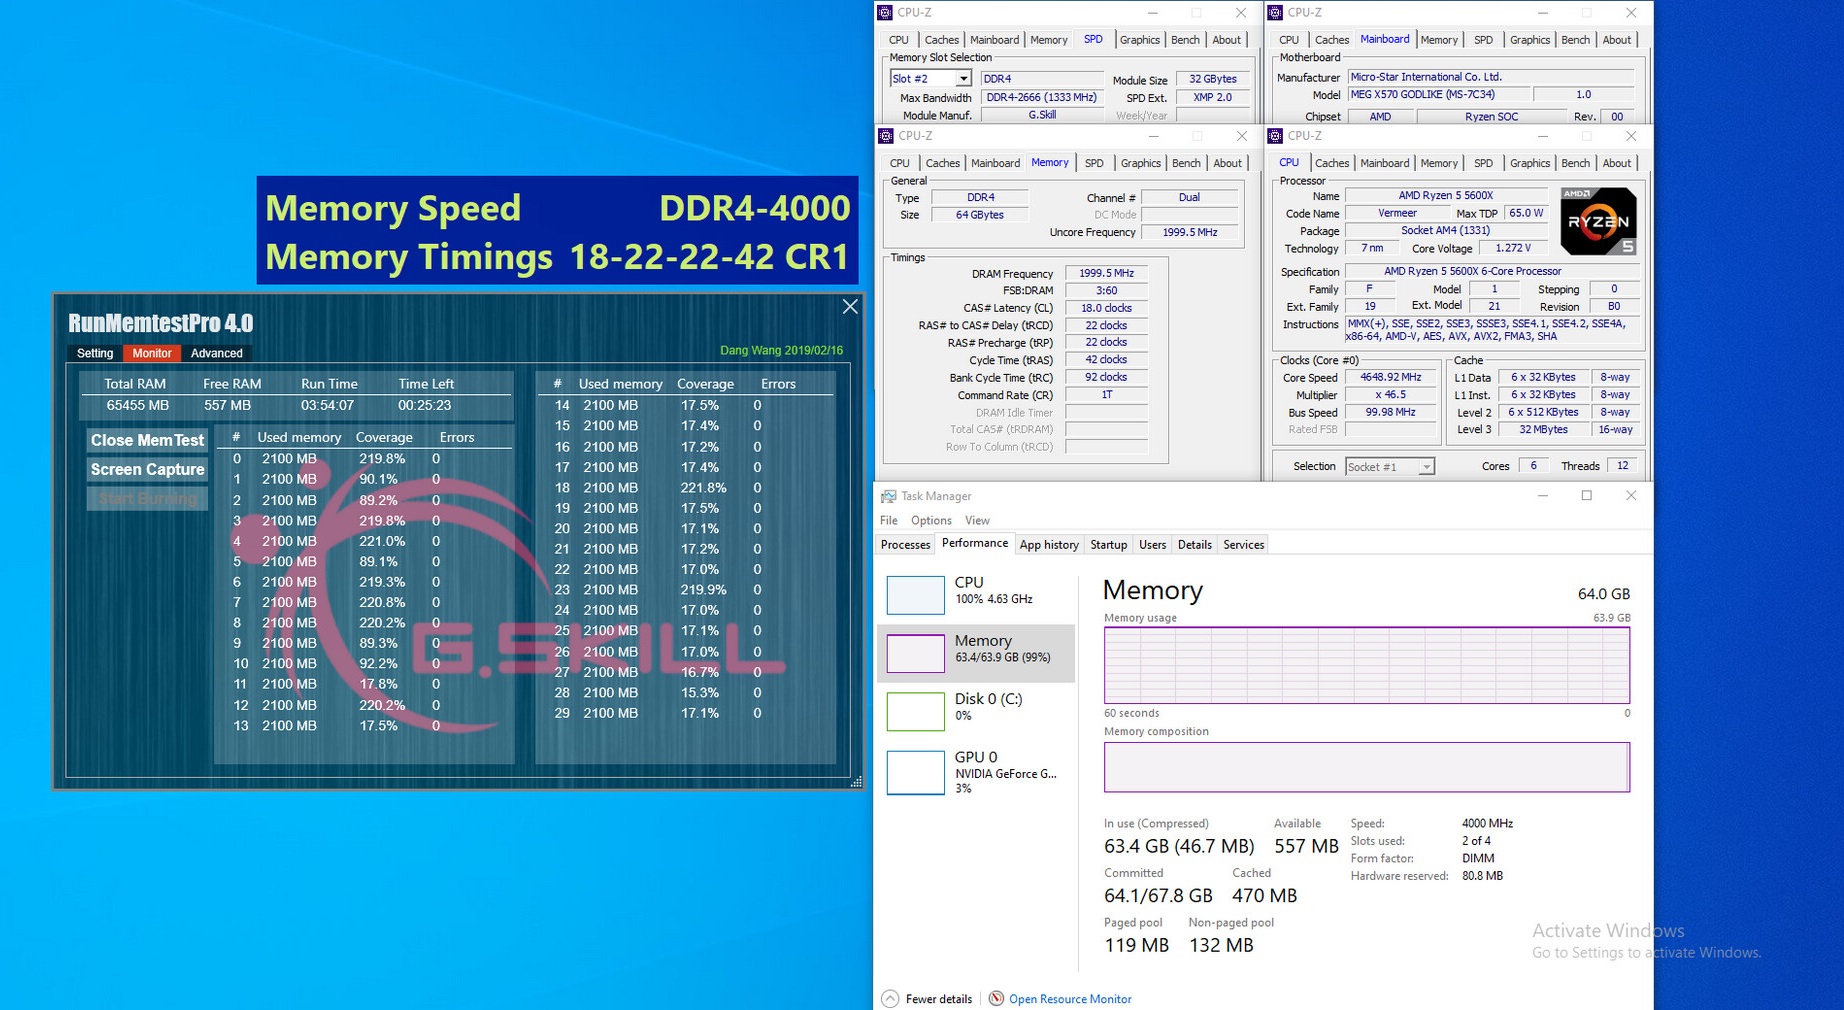Click the Core Speed 4648.92 MHz field
This screenshot has width=1844, height=1010.
click(x=1390, y=377)
